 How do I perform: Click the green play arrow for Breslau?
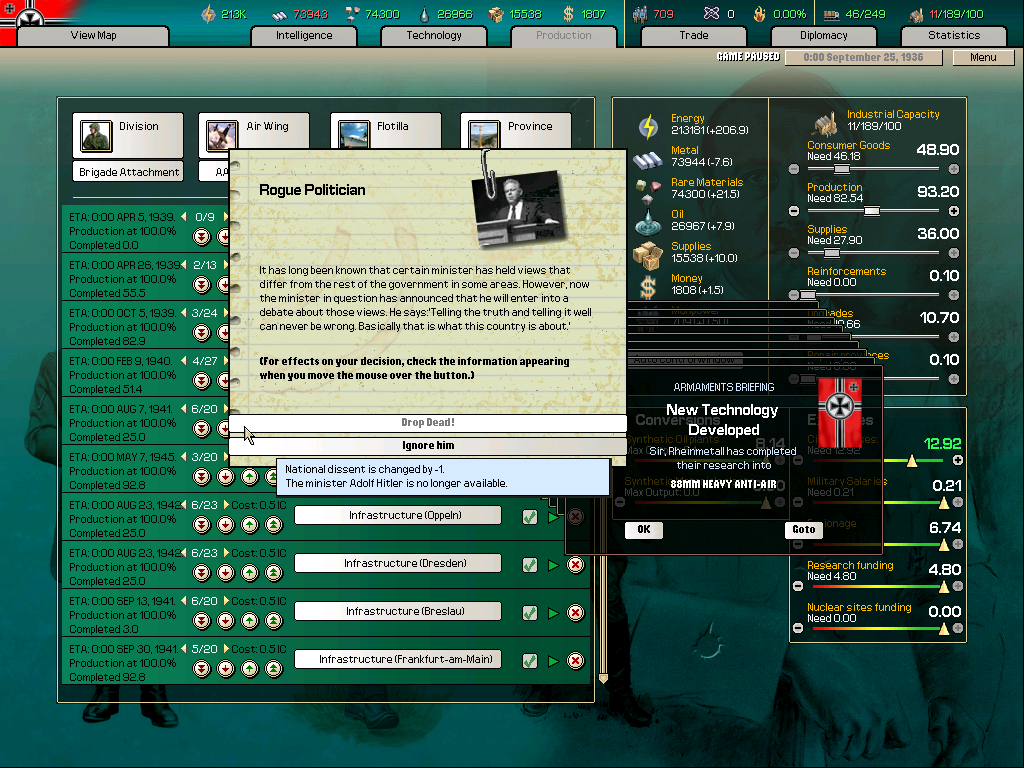coord(553,613)
